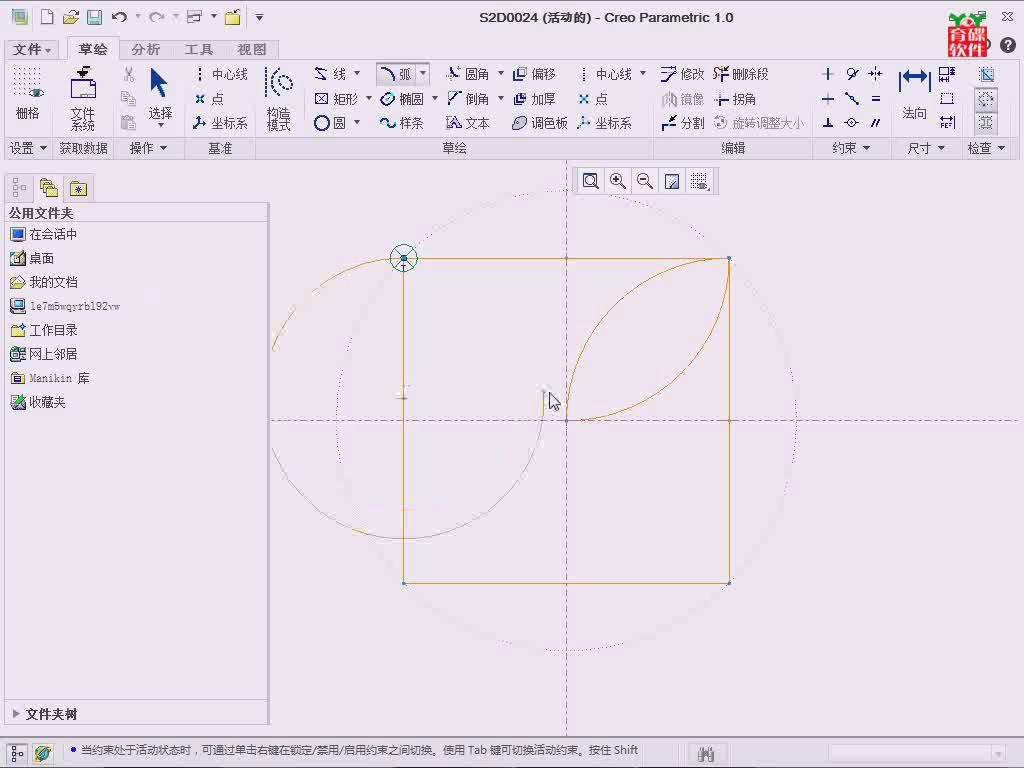Open the model tree navigator tab
The height and width of the screenshot is (768, 1024).
click(19, 188)
